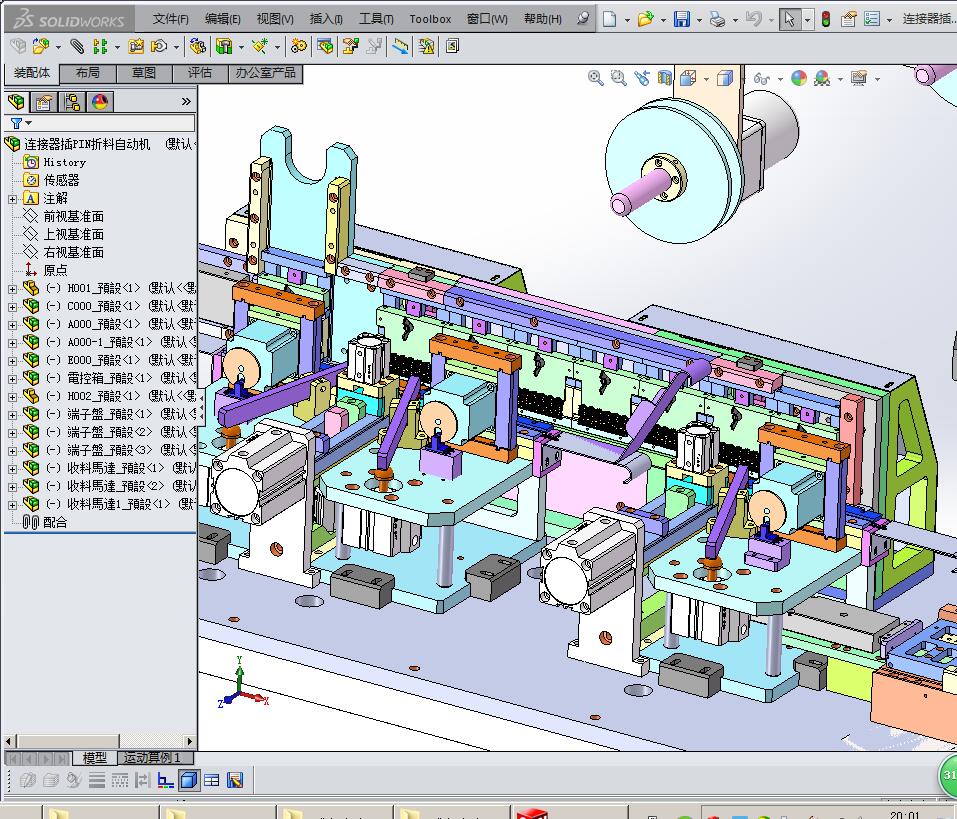
Task: Toggle Hide/Show Items eyeglasses icon
Action: point(762,78)
